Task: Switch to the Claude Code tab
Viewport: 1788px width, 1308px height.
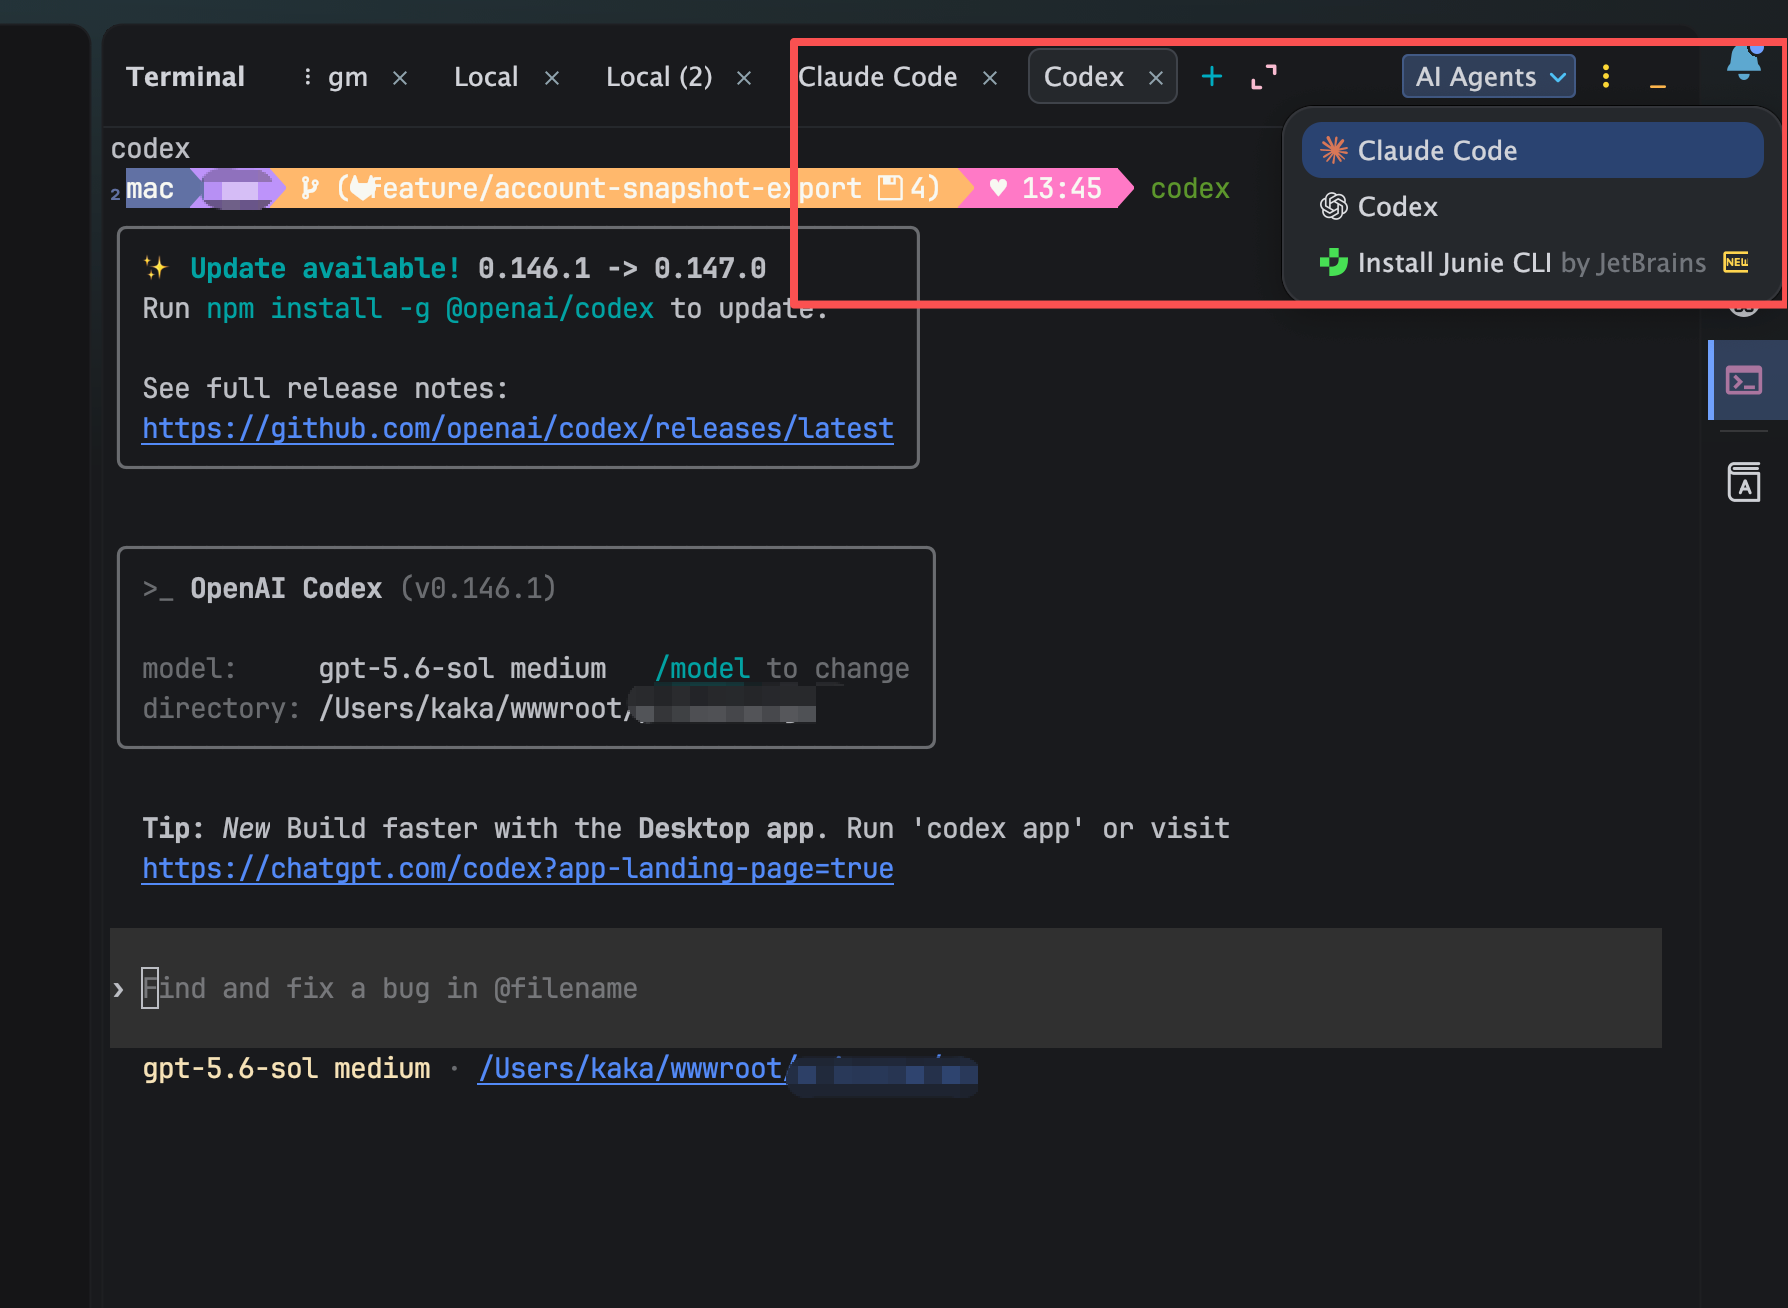Action: tap(877, 77)
